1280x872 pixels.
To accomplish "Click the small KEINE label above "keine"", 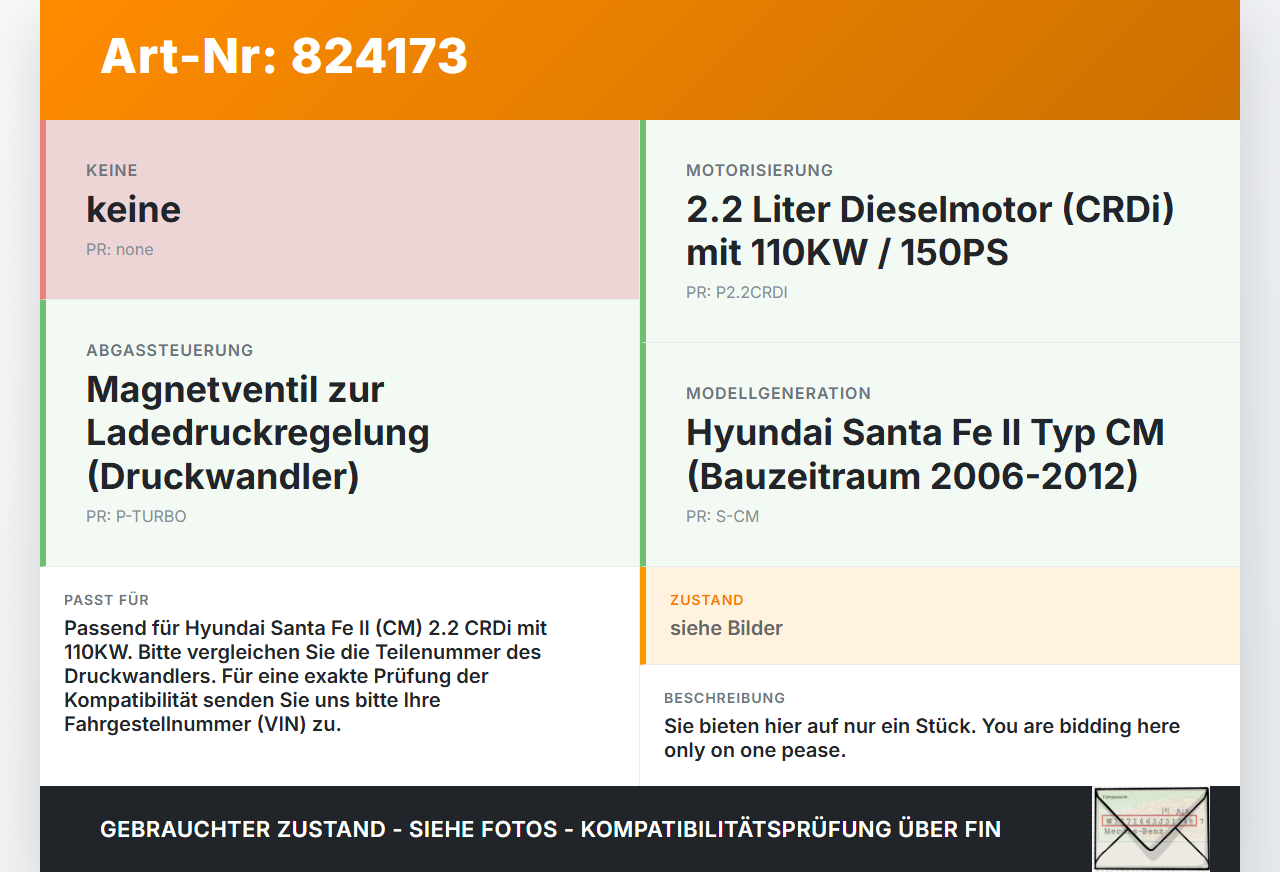I will pyautogui.click(x=112, y=171).
